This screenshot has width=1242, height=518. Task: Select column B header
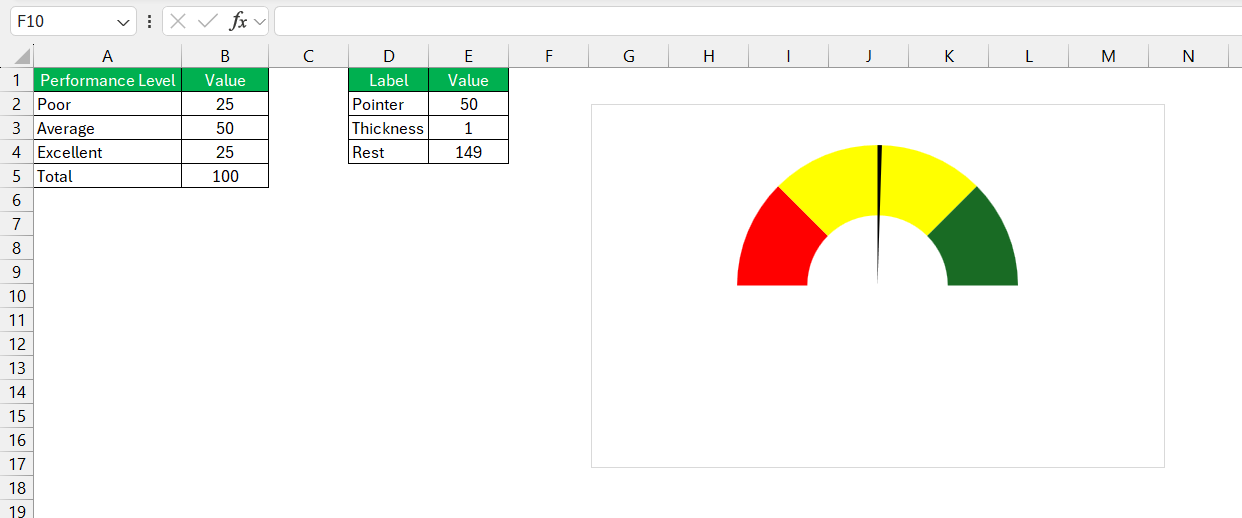coord(225,56)
